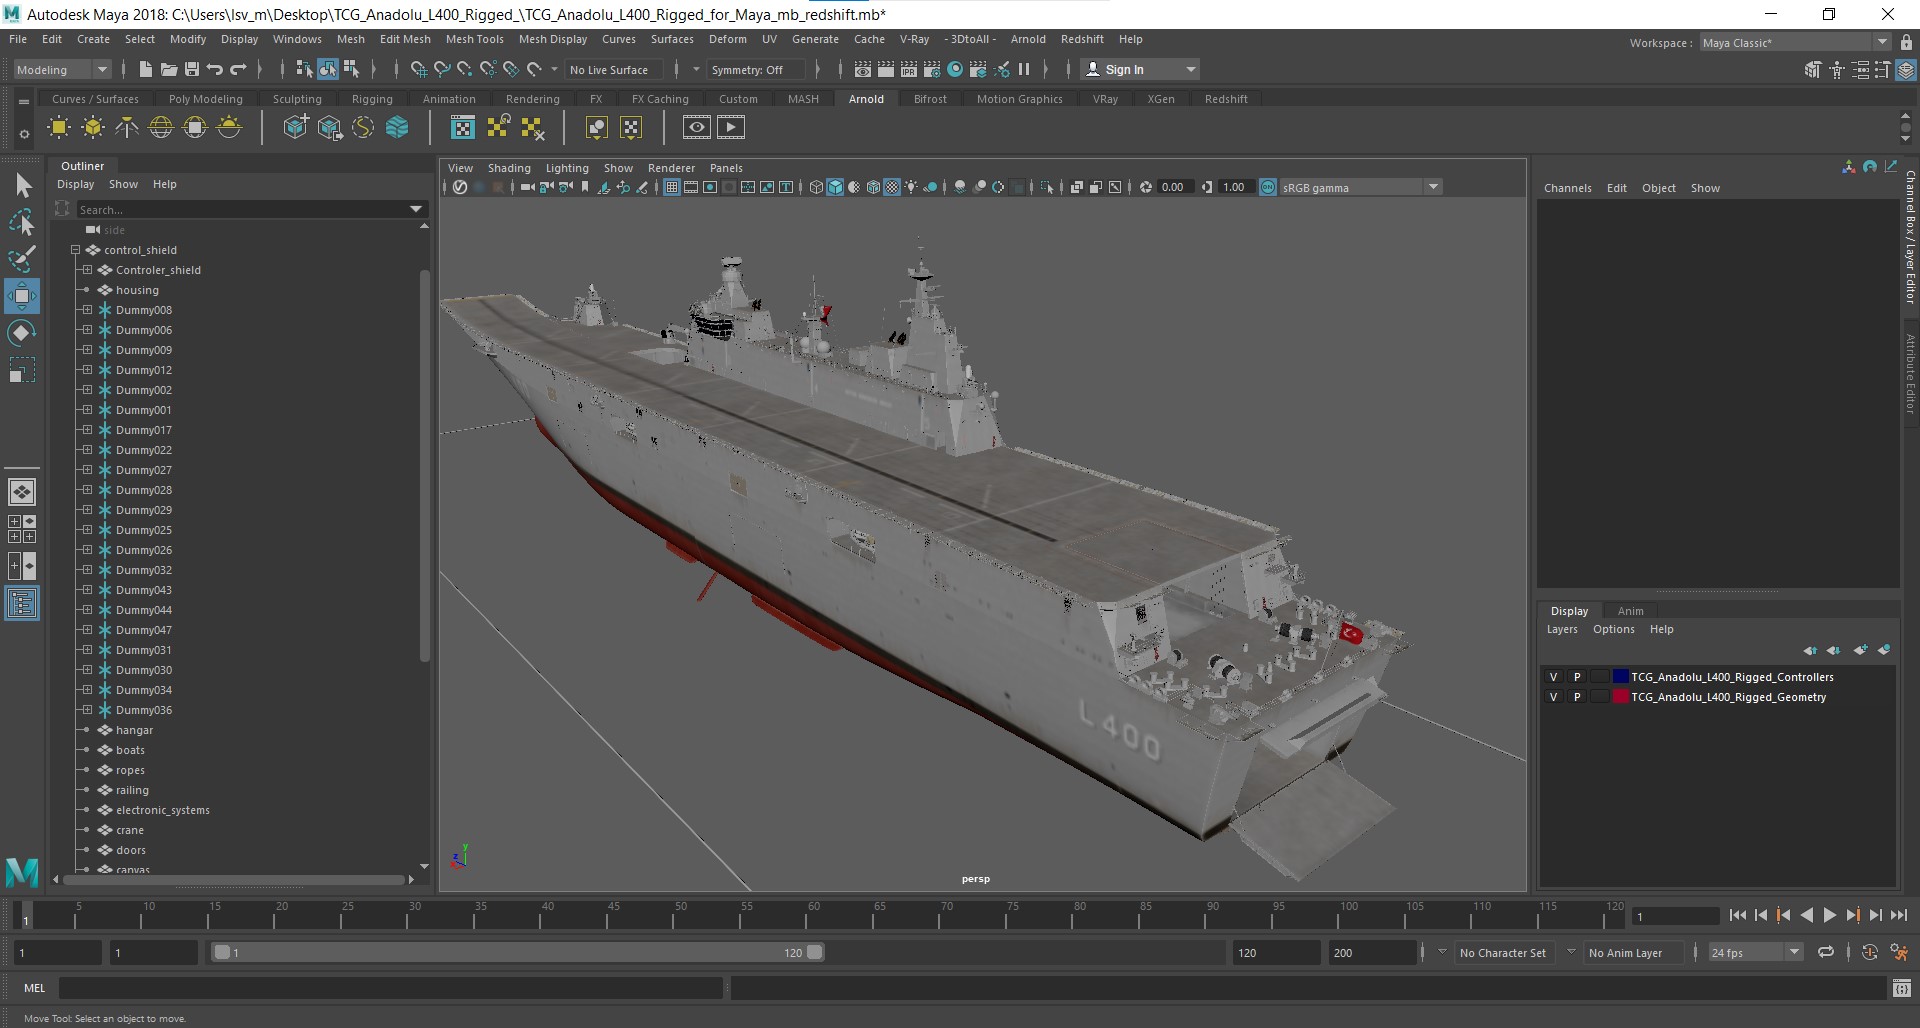
Task: Click the IPR render icon
Action: (909, 69)
